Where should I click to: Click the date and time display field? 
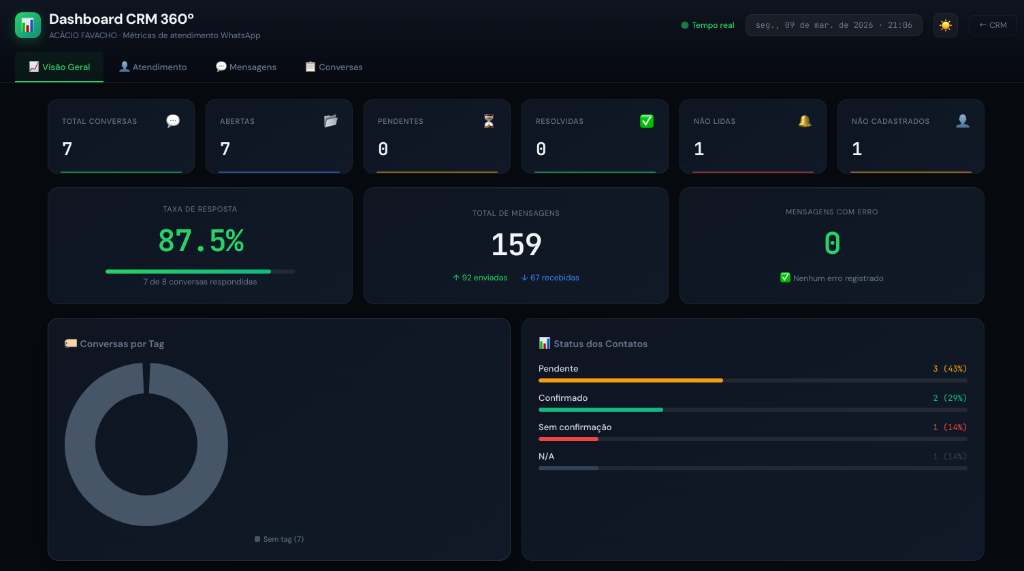[x=833, y=25]
